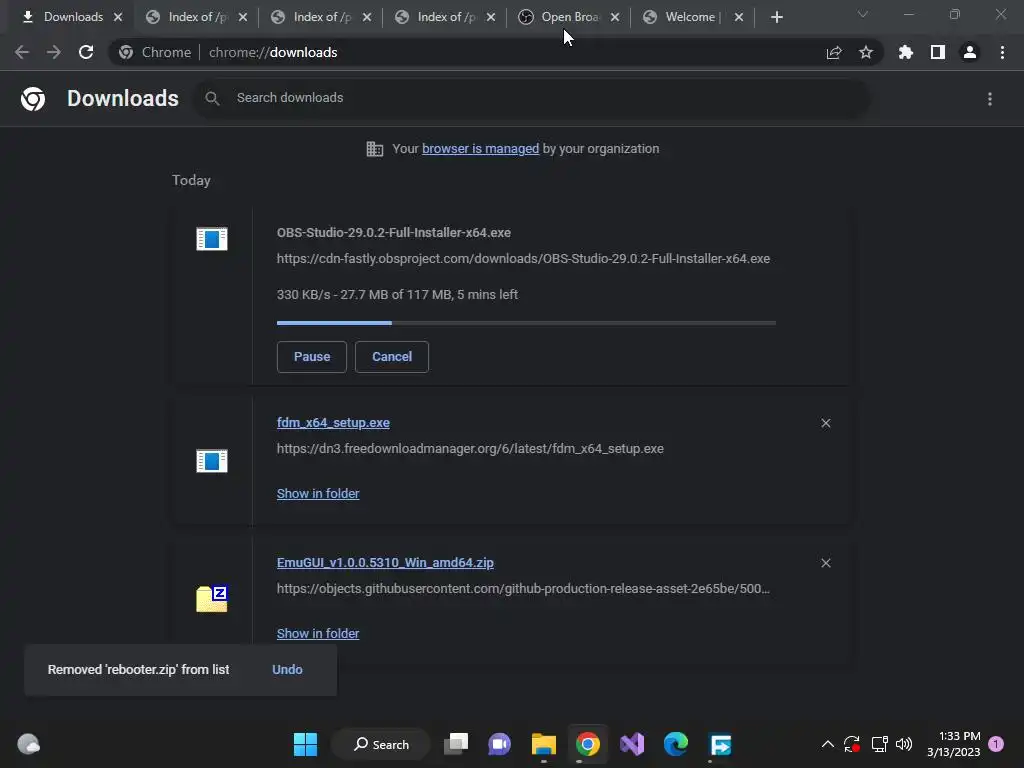Focus the Search downloads field

(532, 98)
